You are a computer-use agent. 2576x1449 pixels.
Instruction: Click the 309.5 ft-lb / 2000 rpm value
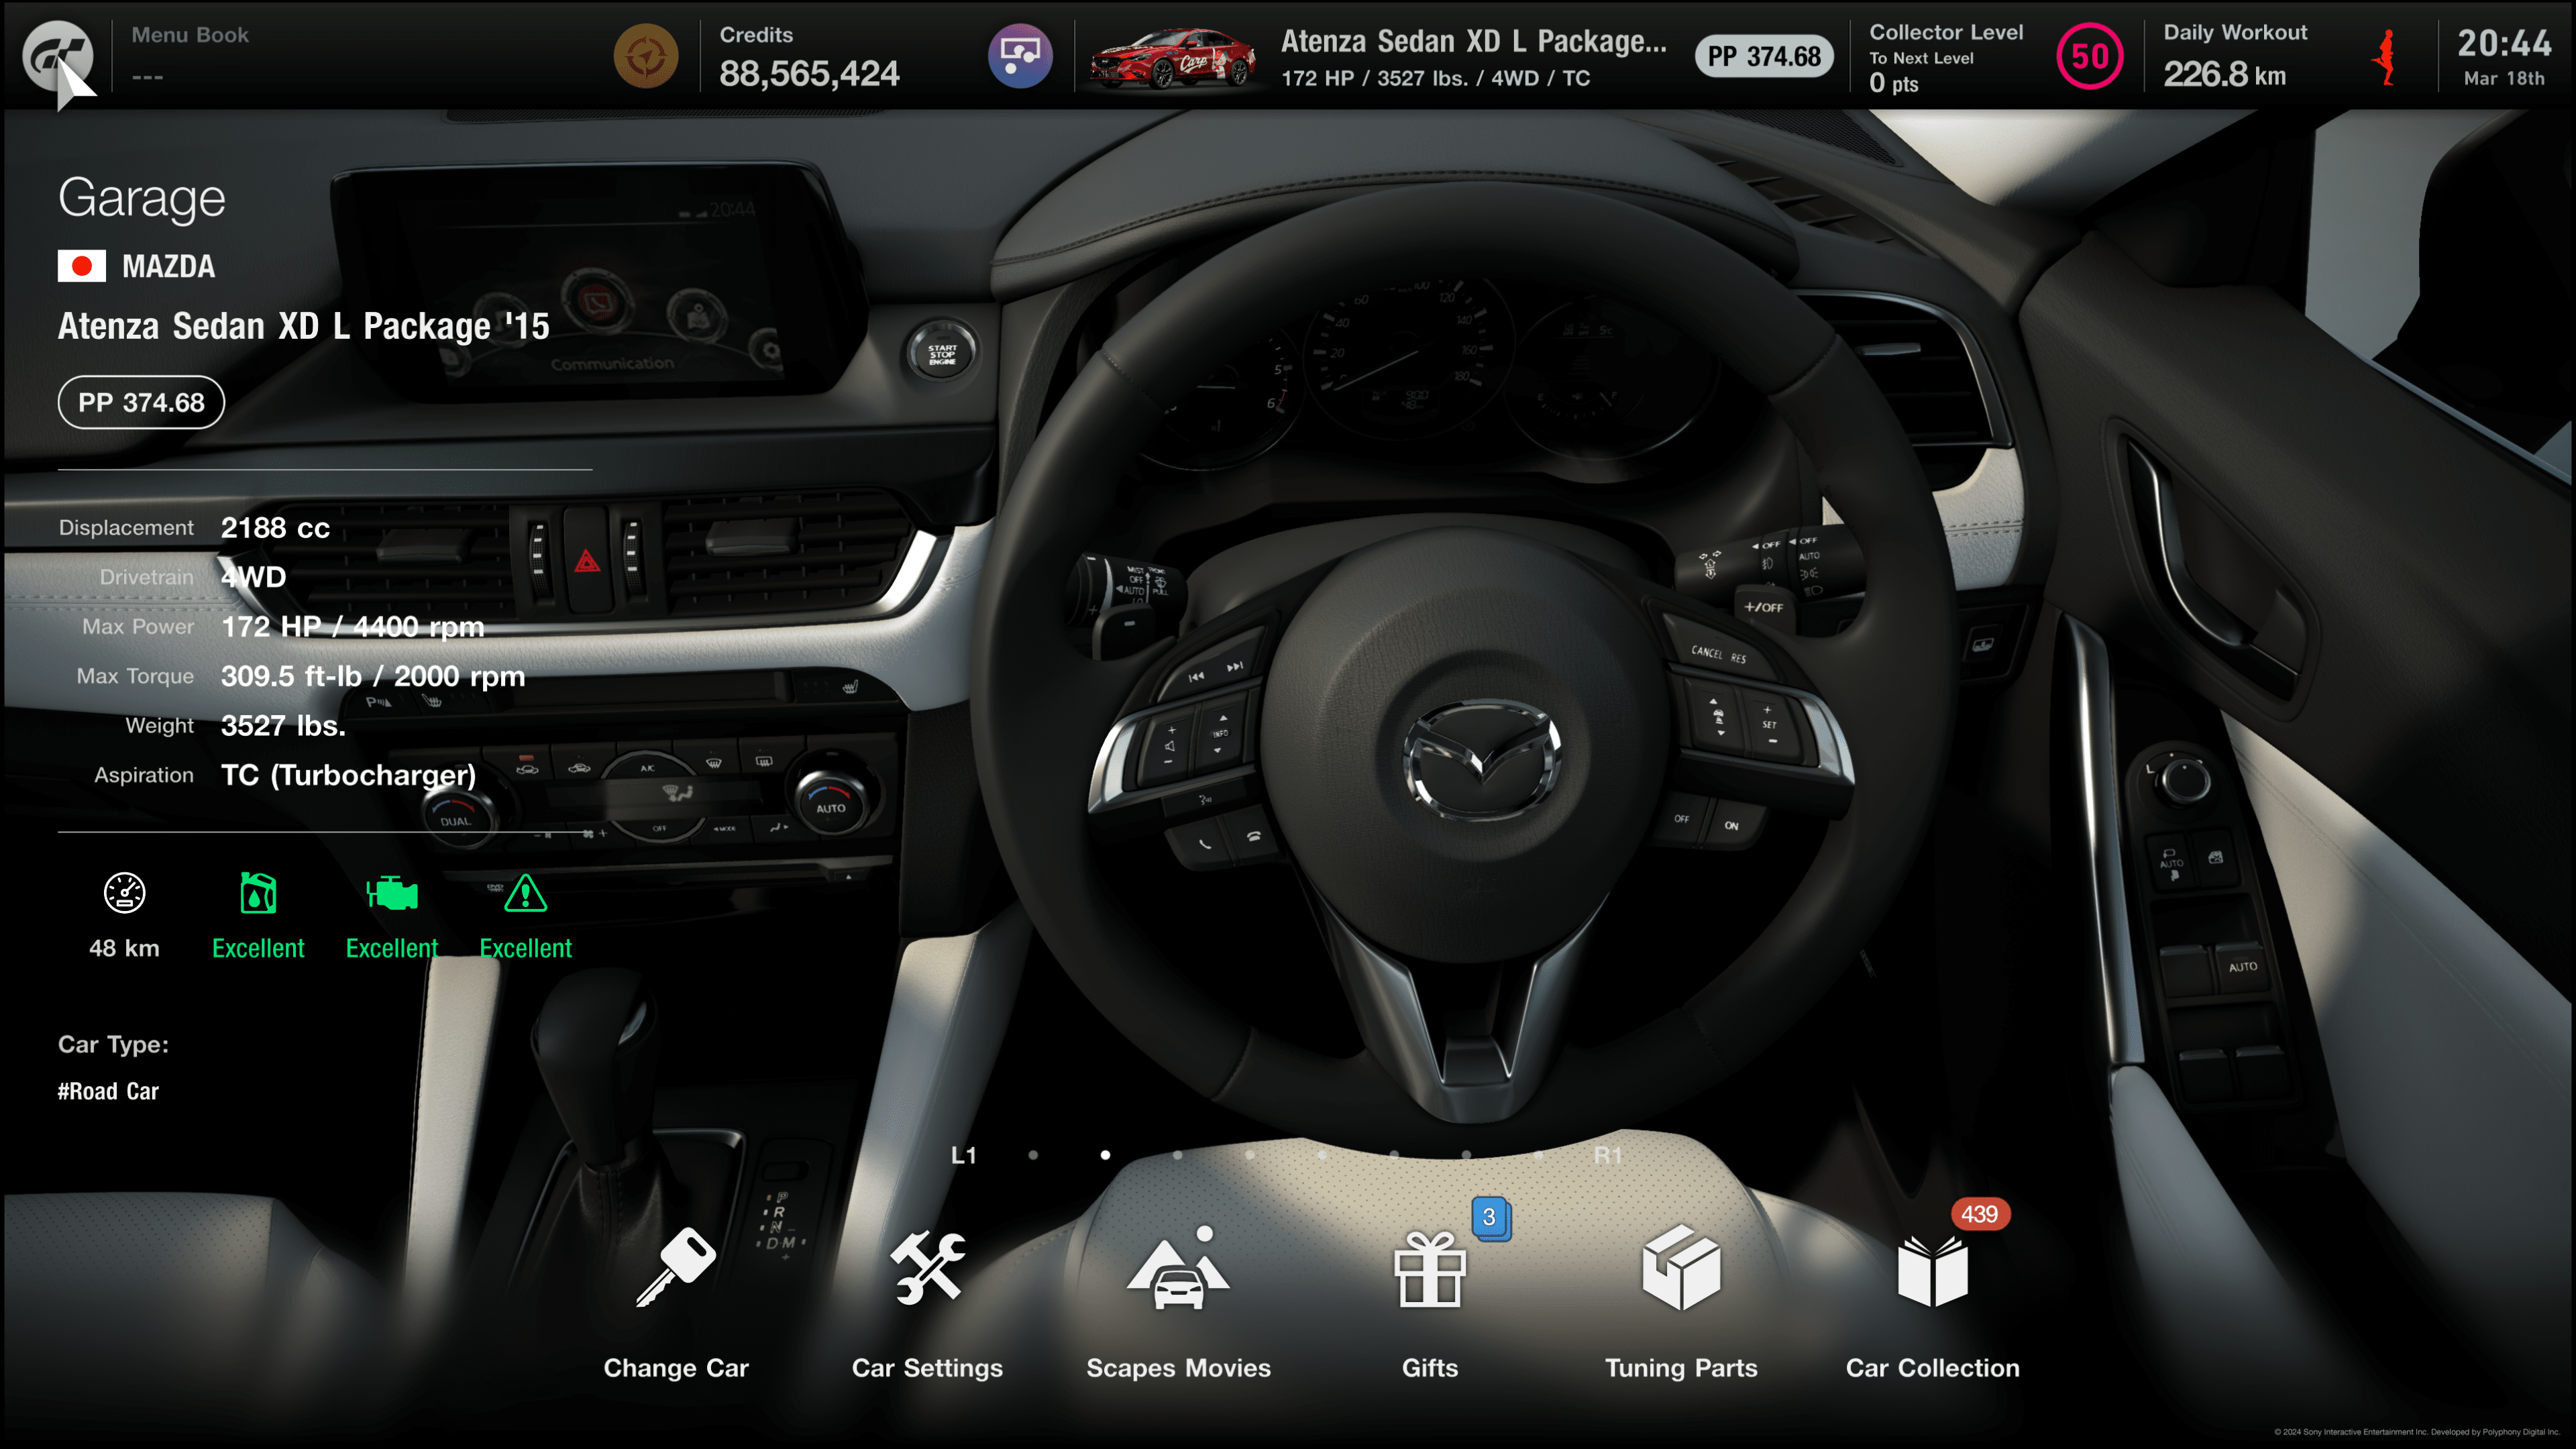click(x=373, y=676)
